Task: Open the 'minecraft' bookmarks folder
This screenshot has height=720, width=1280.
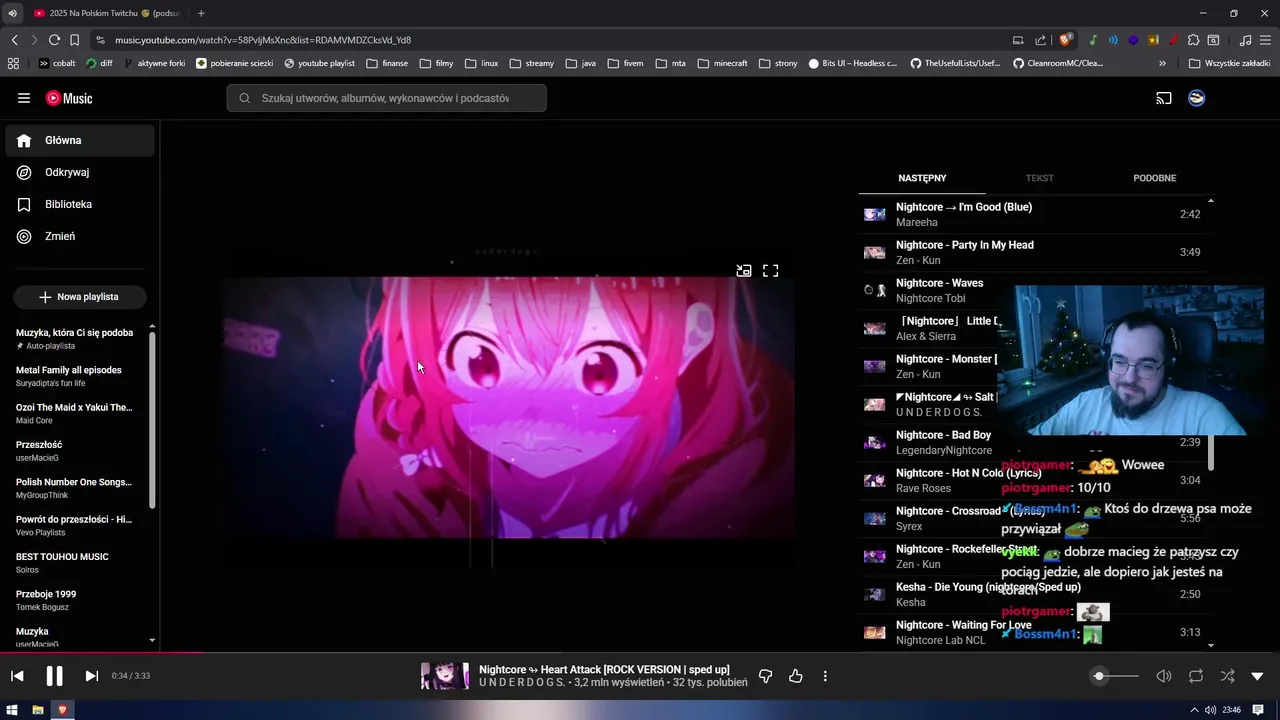Action: coord(722,63)
